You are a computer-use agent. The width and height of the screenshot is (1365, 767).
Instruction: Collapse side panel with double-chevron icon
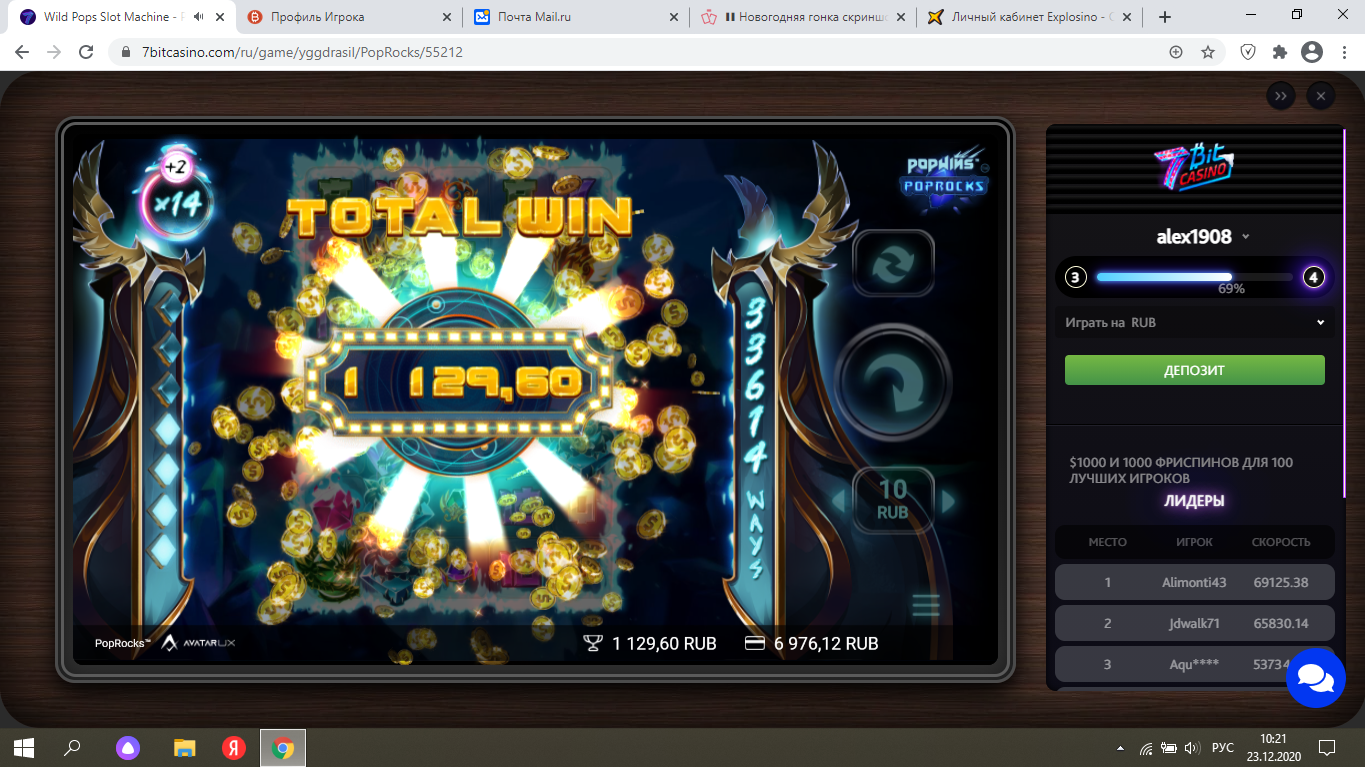click(1281, 96)
